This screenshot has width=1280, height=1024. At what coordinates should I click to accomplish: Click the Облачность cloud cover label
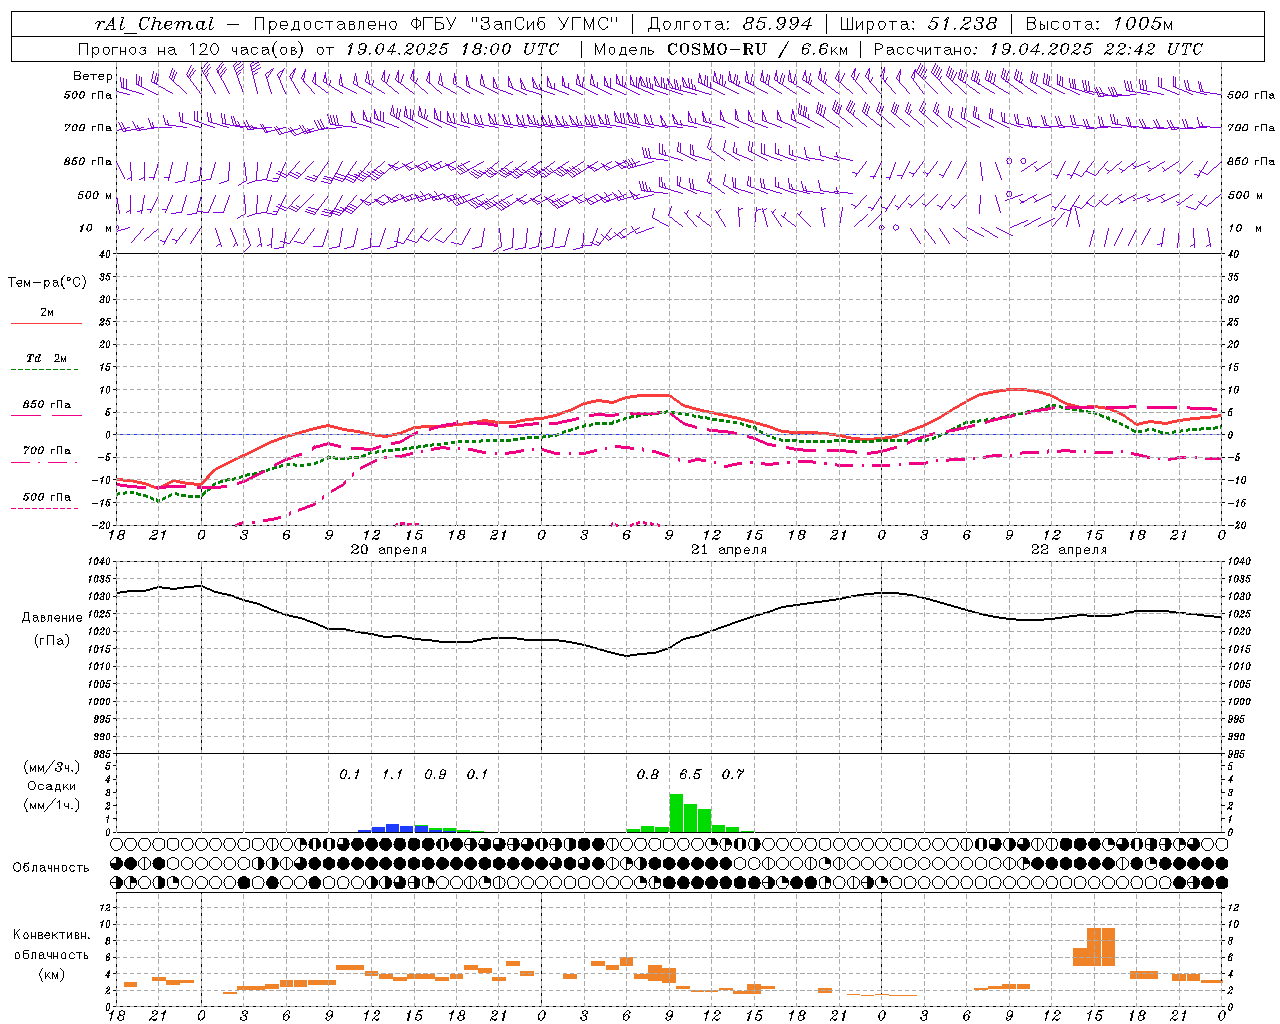point(51,867)
